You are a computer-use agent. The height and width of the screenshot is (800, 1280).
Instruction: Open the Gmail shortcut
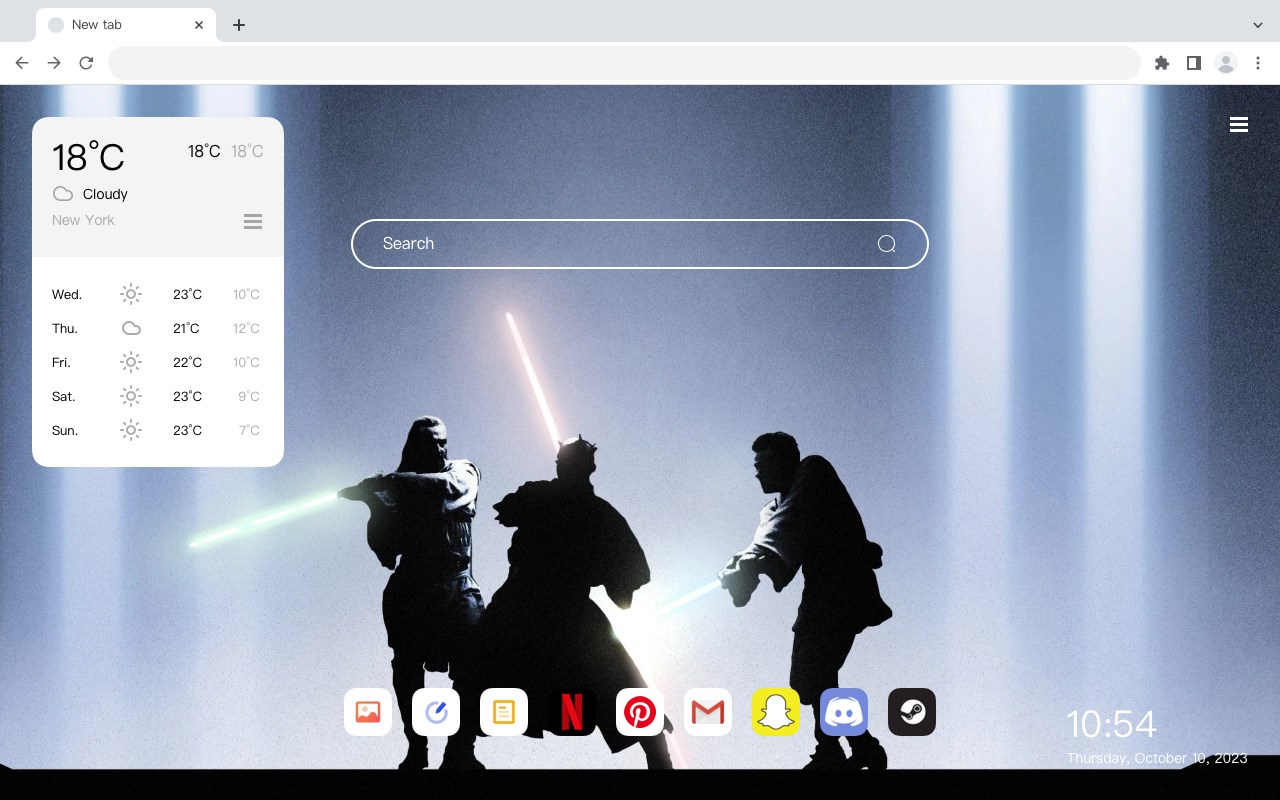[x=708, y=712]
